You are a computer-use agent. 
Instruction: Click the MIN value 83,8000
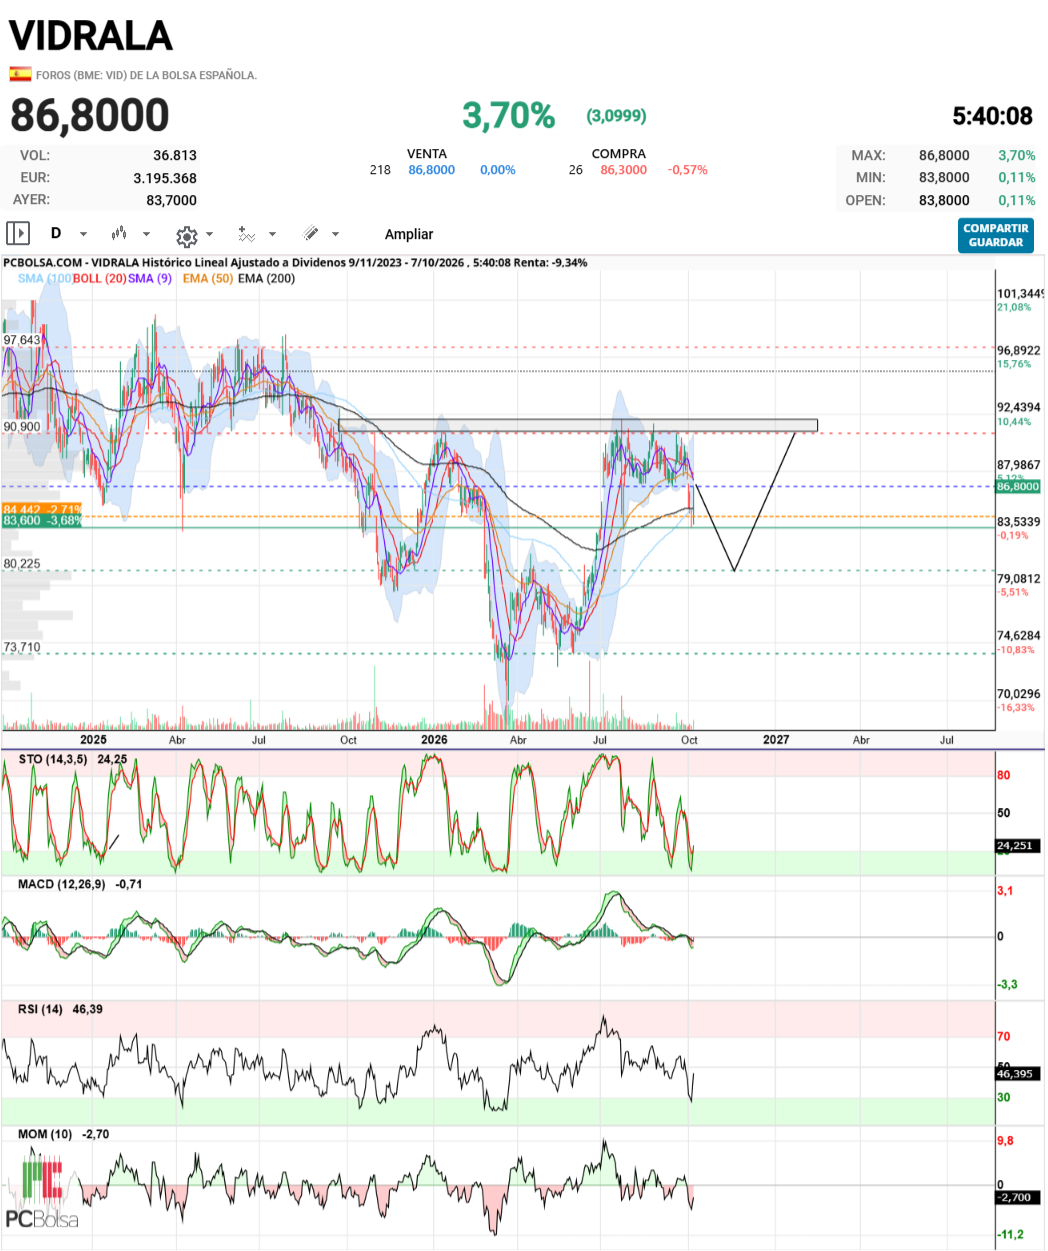(x=944, y=177)
